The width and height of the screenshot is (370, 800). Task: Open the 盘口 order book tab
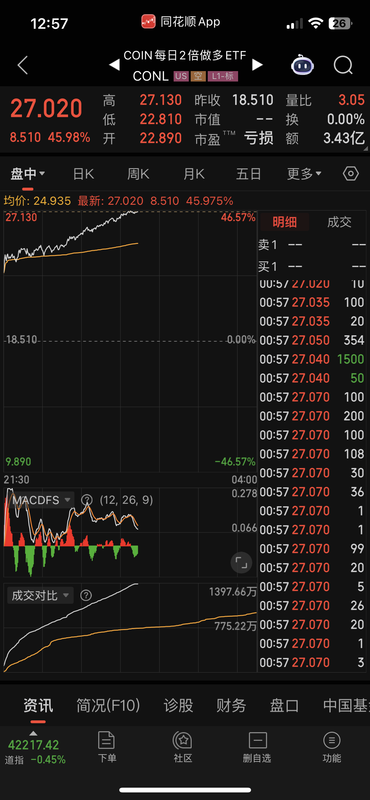[x=284, y=706]
